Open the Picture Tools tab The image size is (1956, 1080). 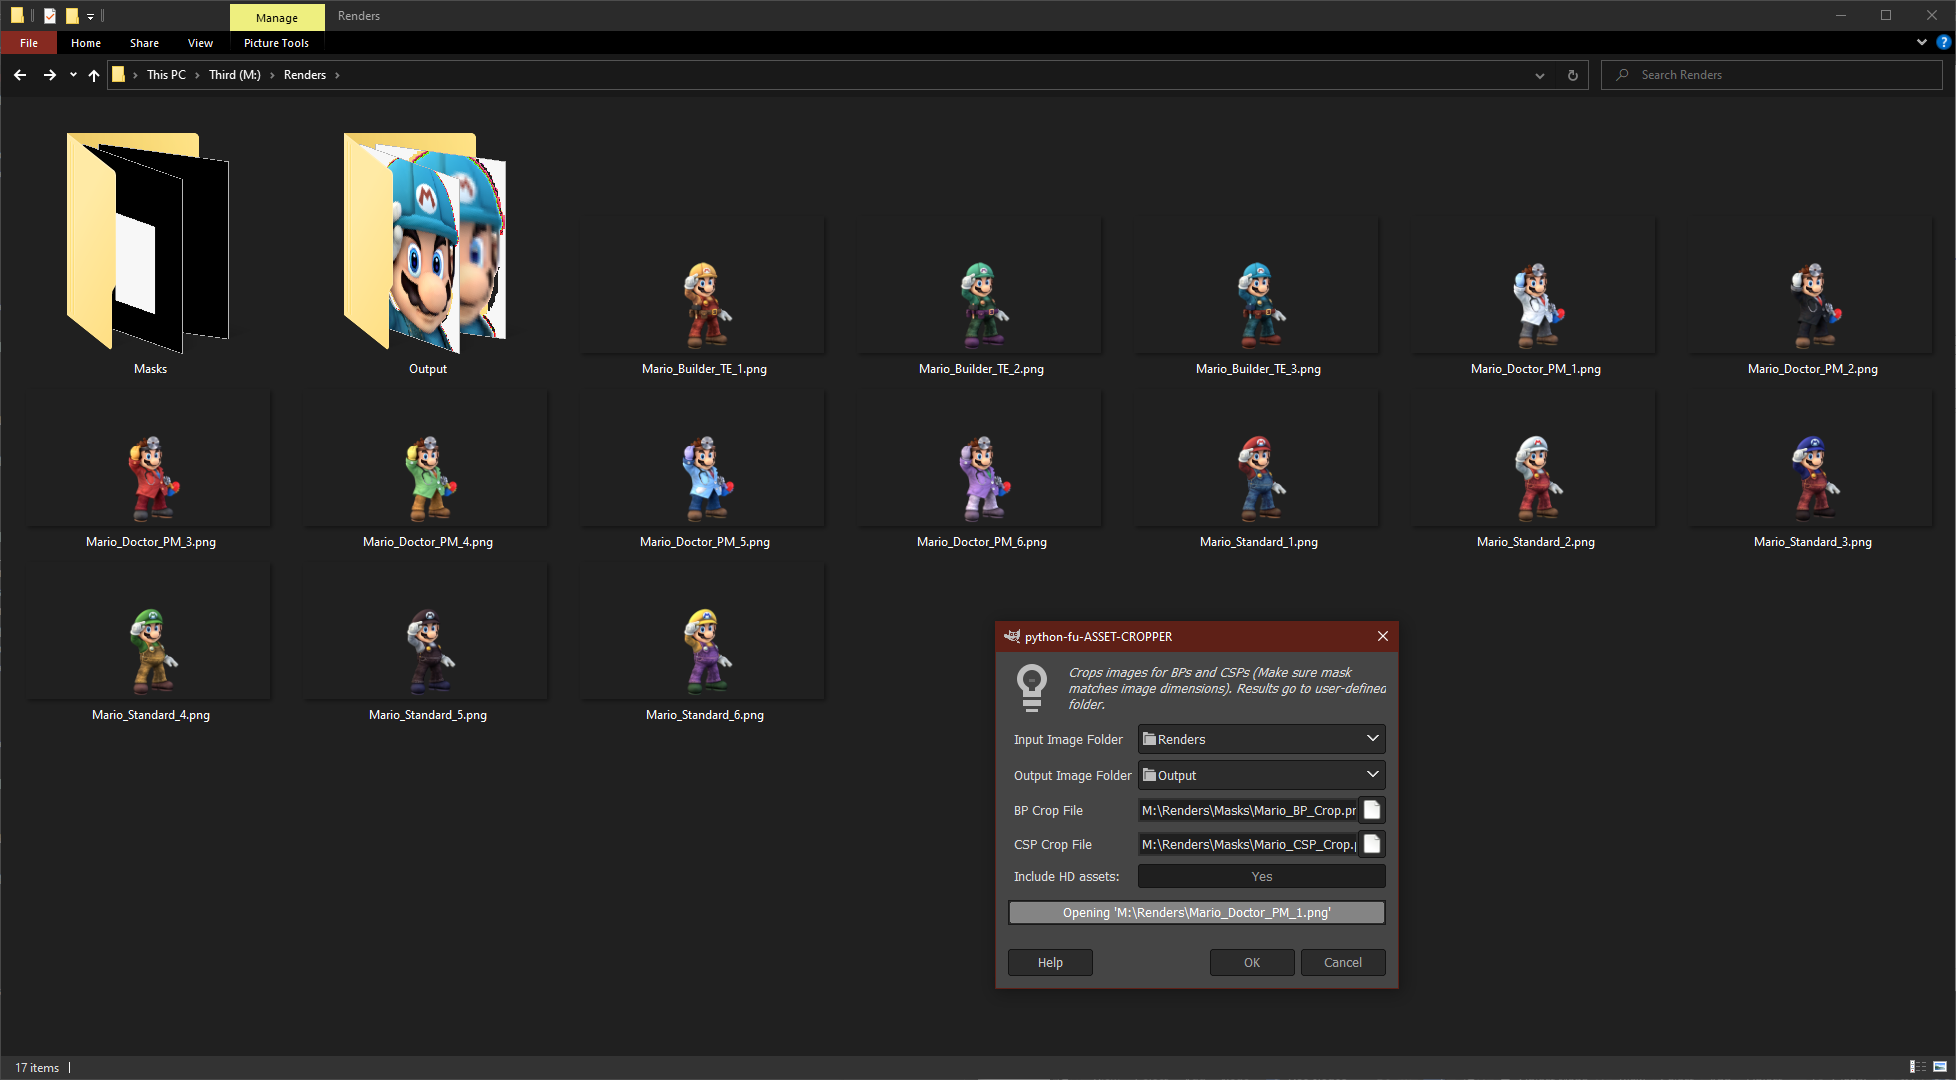click(276, 43)
